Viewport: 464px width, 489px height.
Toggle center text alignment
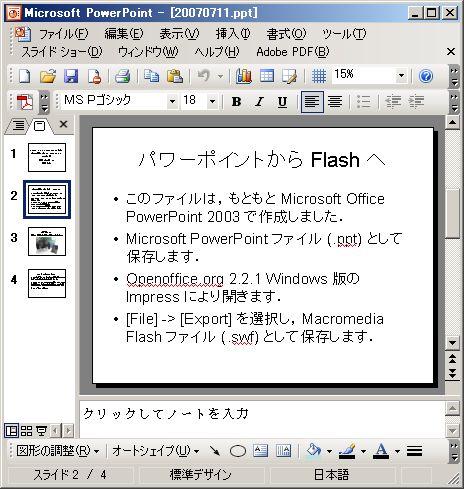335,102
